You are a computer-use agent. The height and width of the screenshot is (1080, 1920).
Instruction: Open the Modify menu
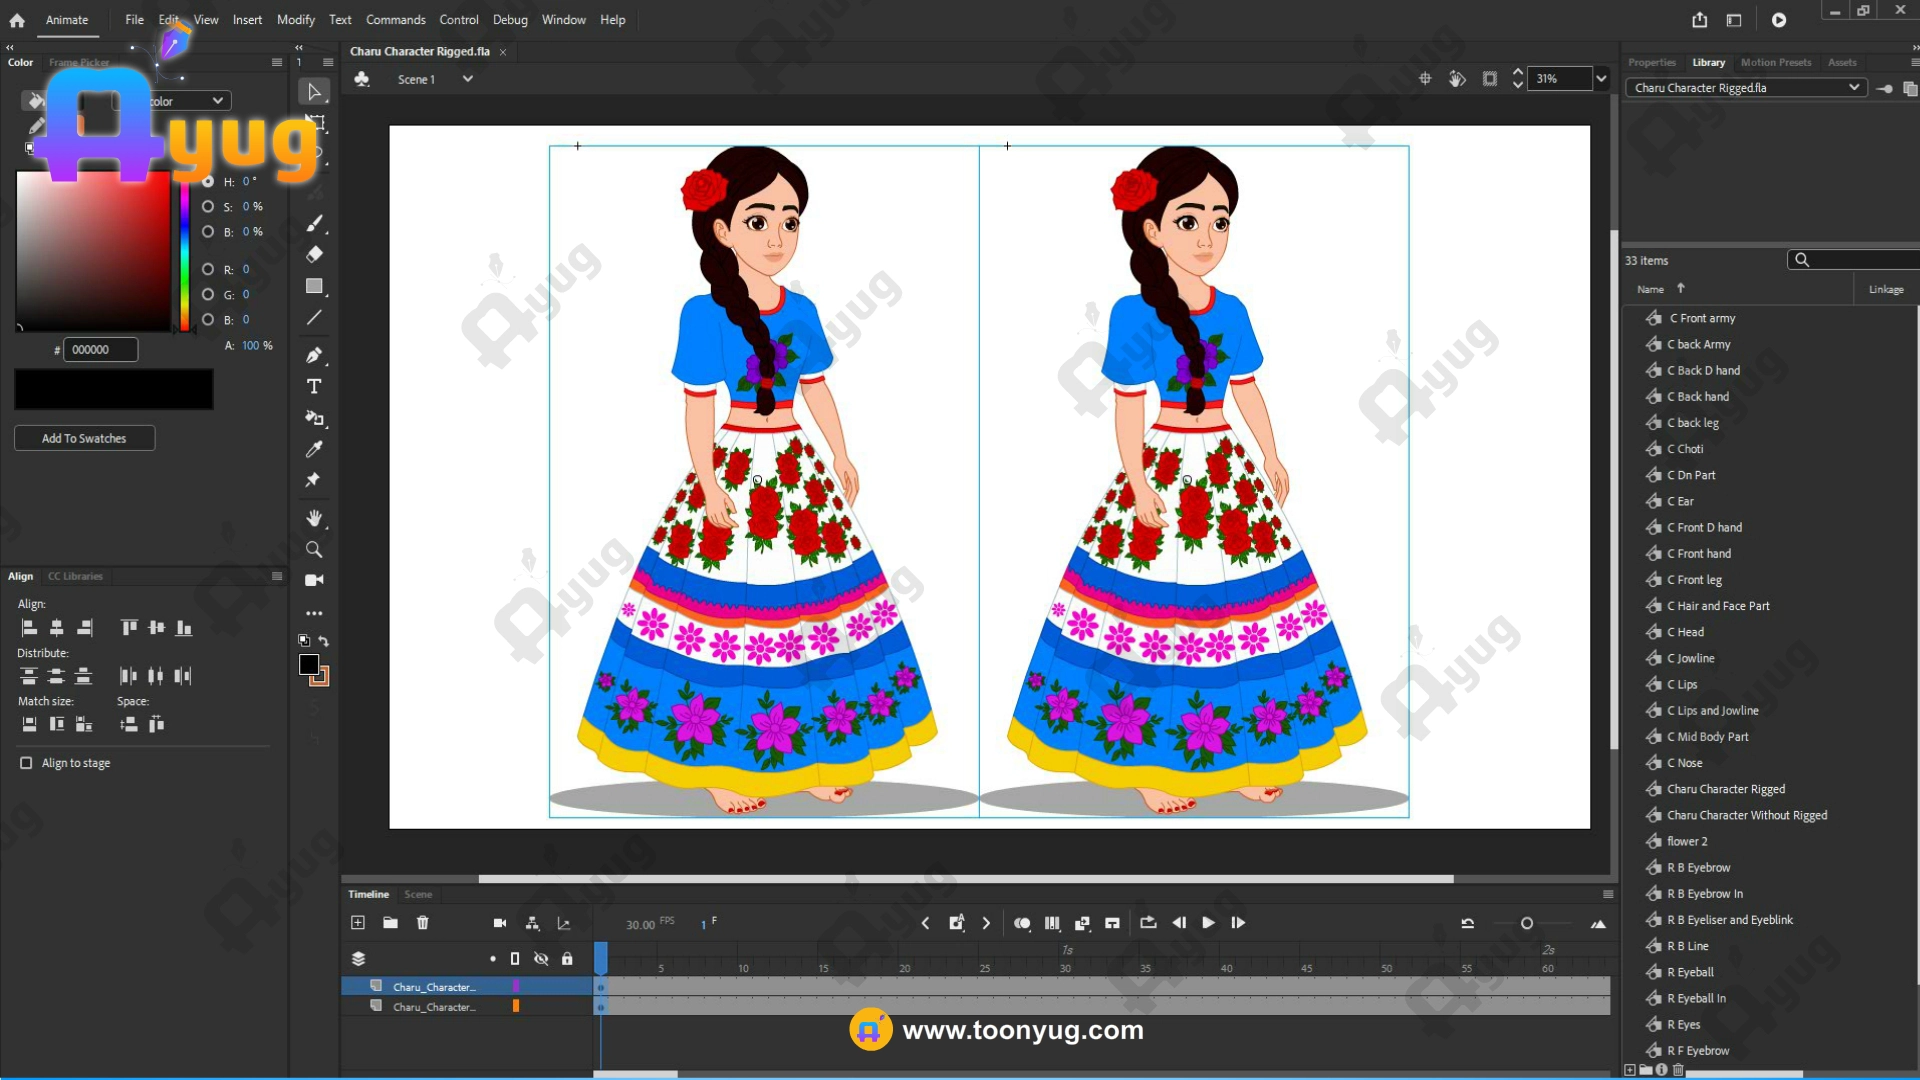(295, 20)
